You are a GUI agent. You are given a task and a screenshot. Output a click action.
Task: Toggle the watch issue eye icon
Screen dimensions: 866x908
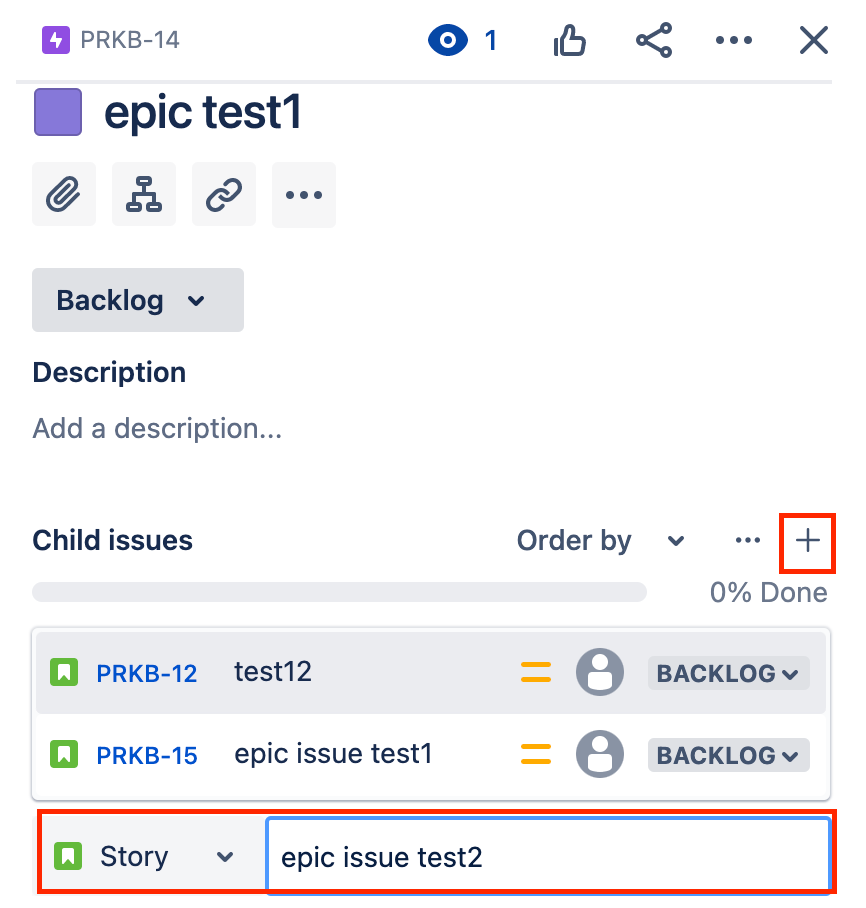[x=448, y=41]
